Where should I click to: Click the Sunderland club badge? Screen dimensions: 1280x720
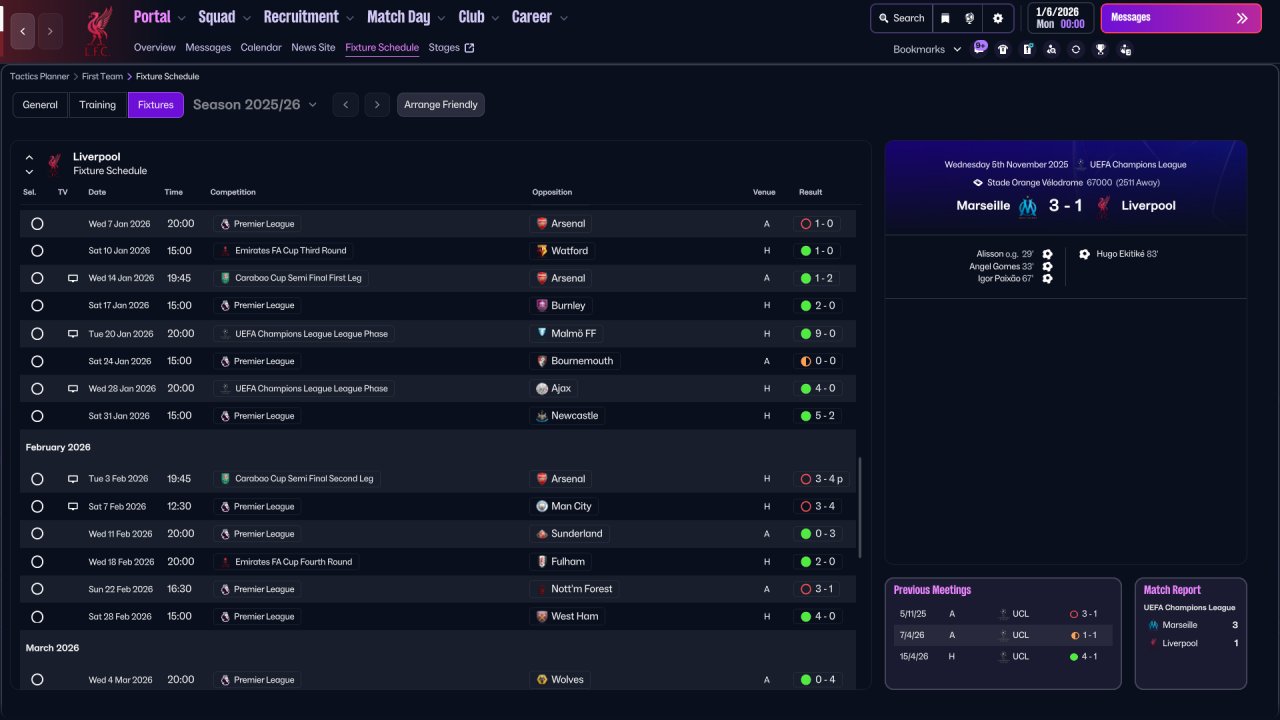pyautogui.click(x=542, y=534)
